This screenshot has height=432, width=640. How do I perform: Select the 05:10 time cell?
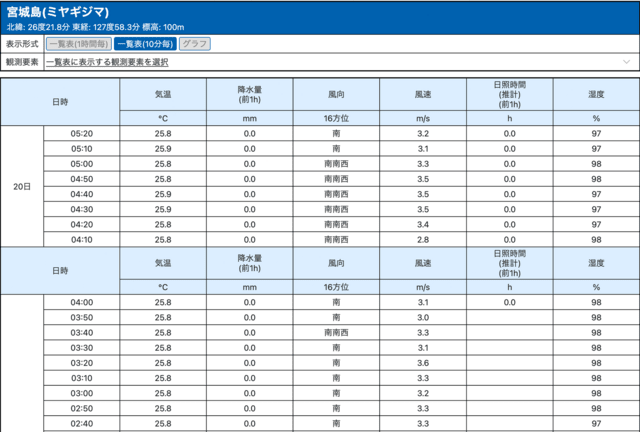click(x=82, y=149)
